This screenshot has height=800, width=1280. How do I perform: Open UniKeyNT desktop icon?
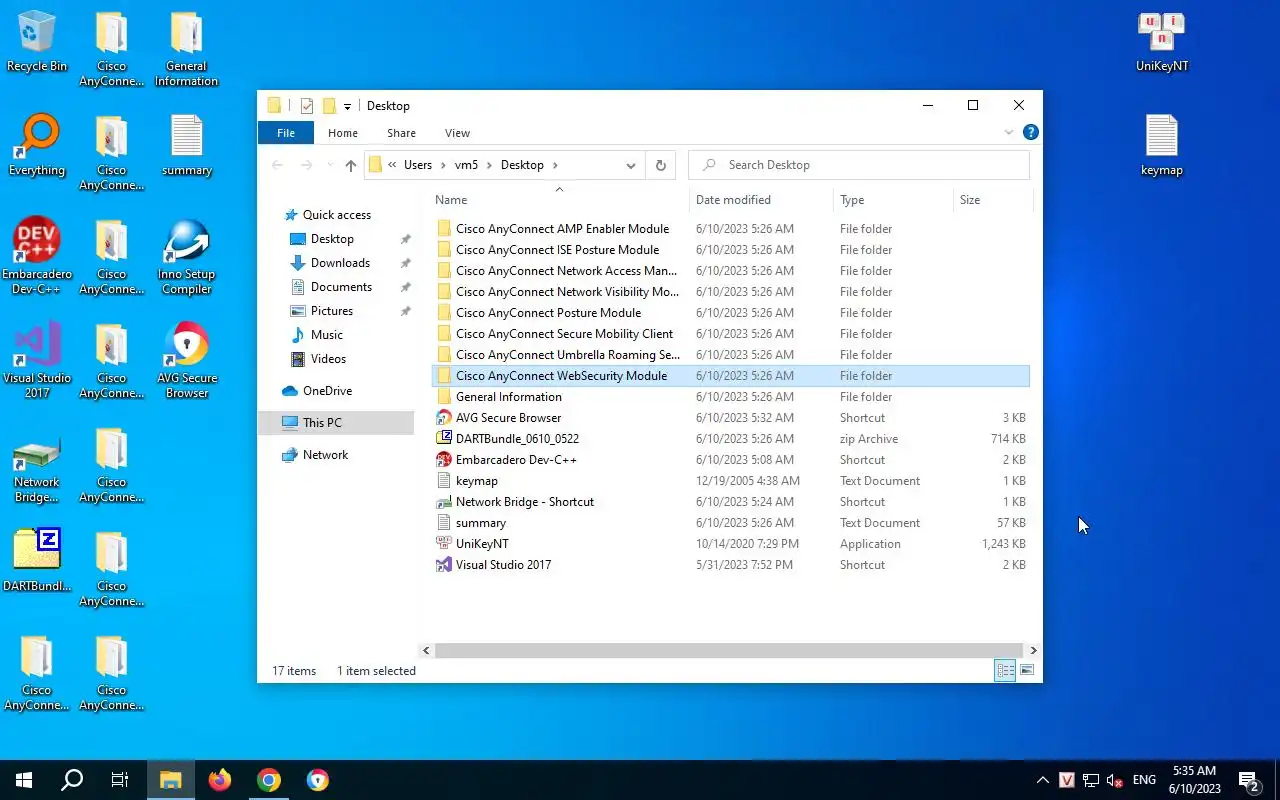pyautogui.click(x=1162, y=42)
